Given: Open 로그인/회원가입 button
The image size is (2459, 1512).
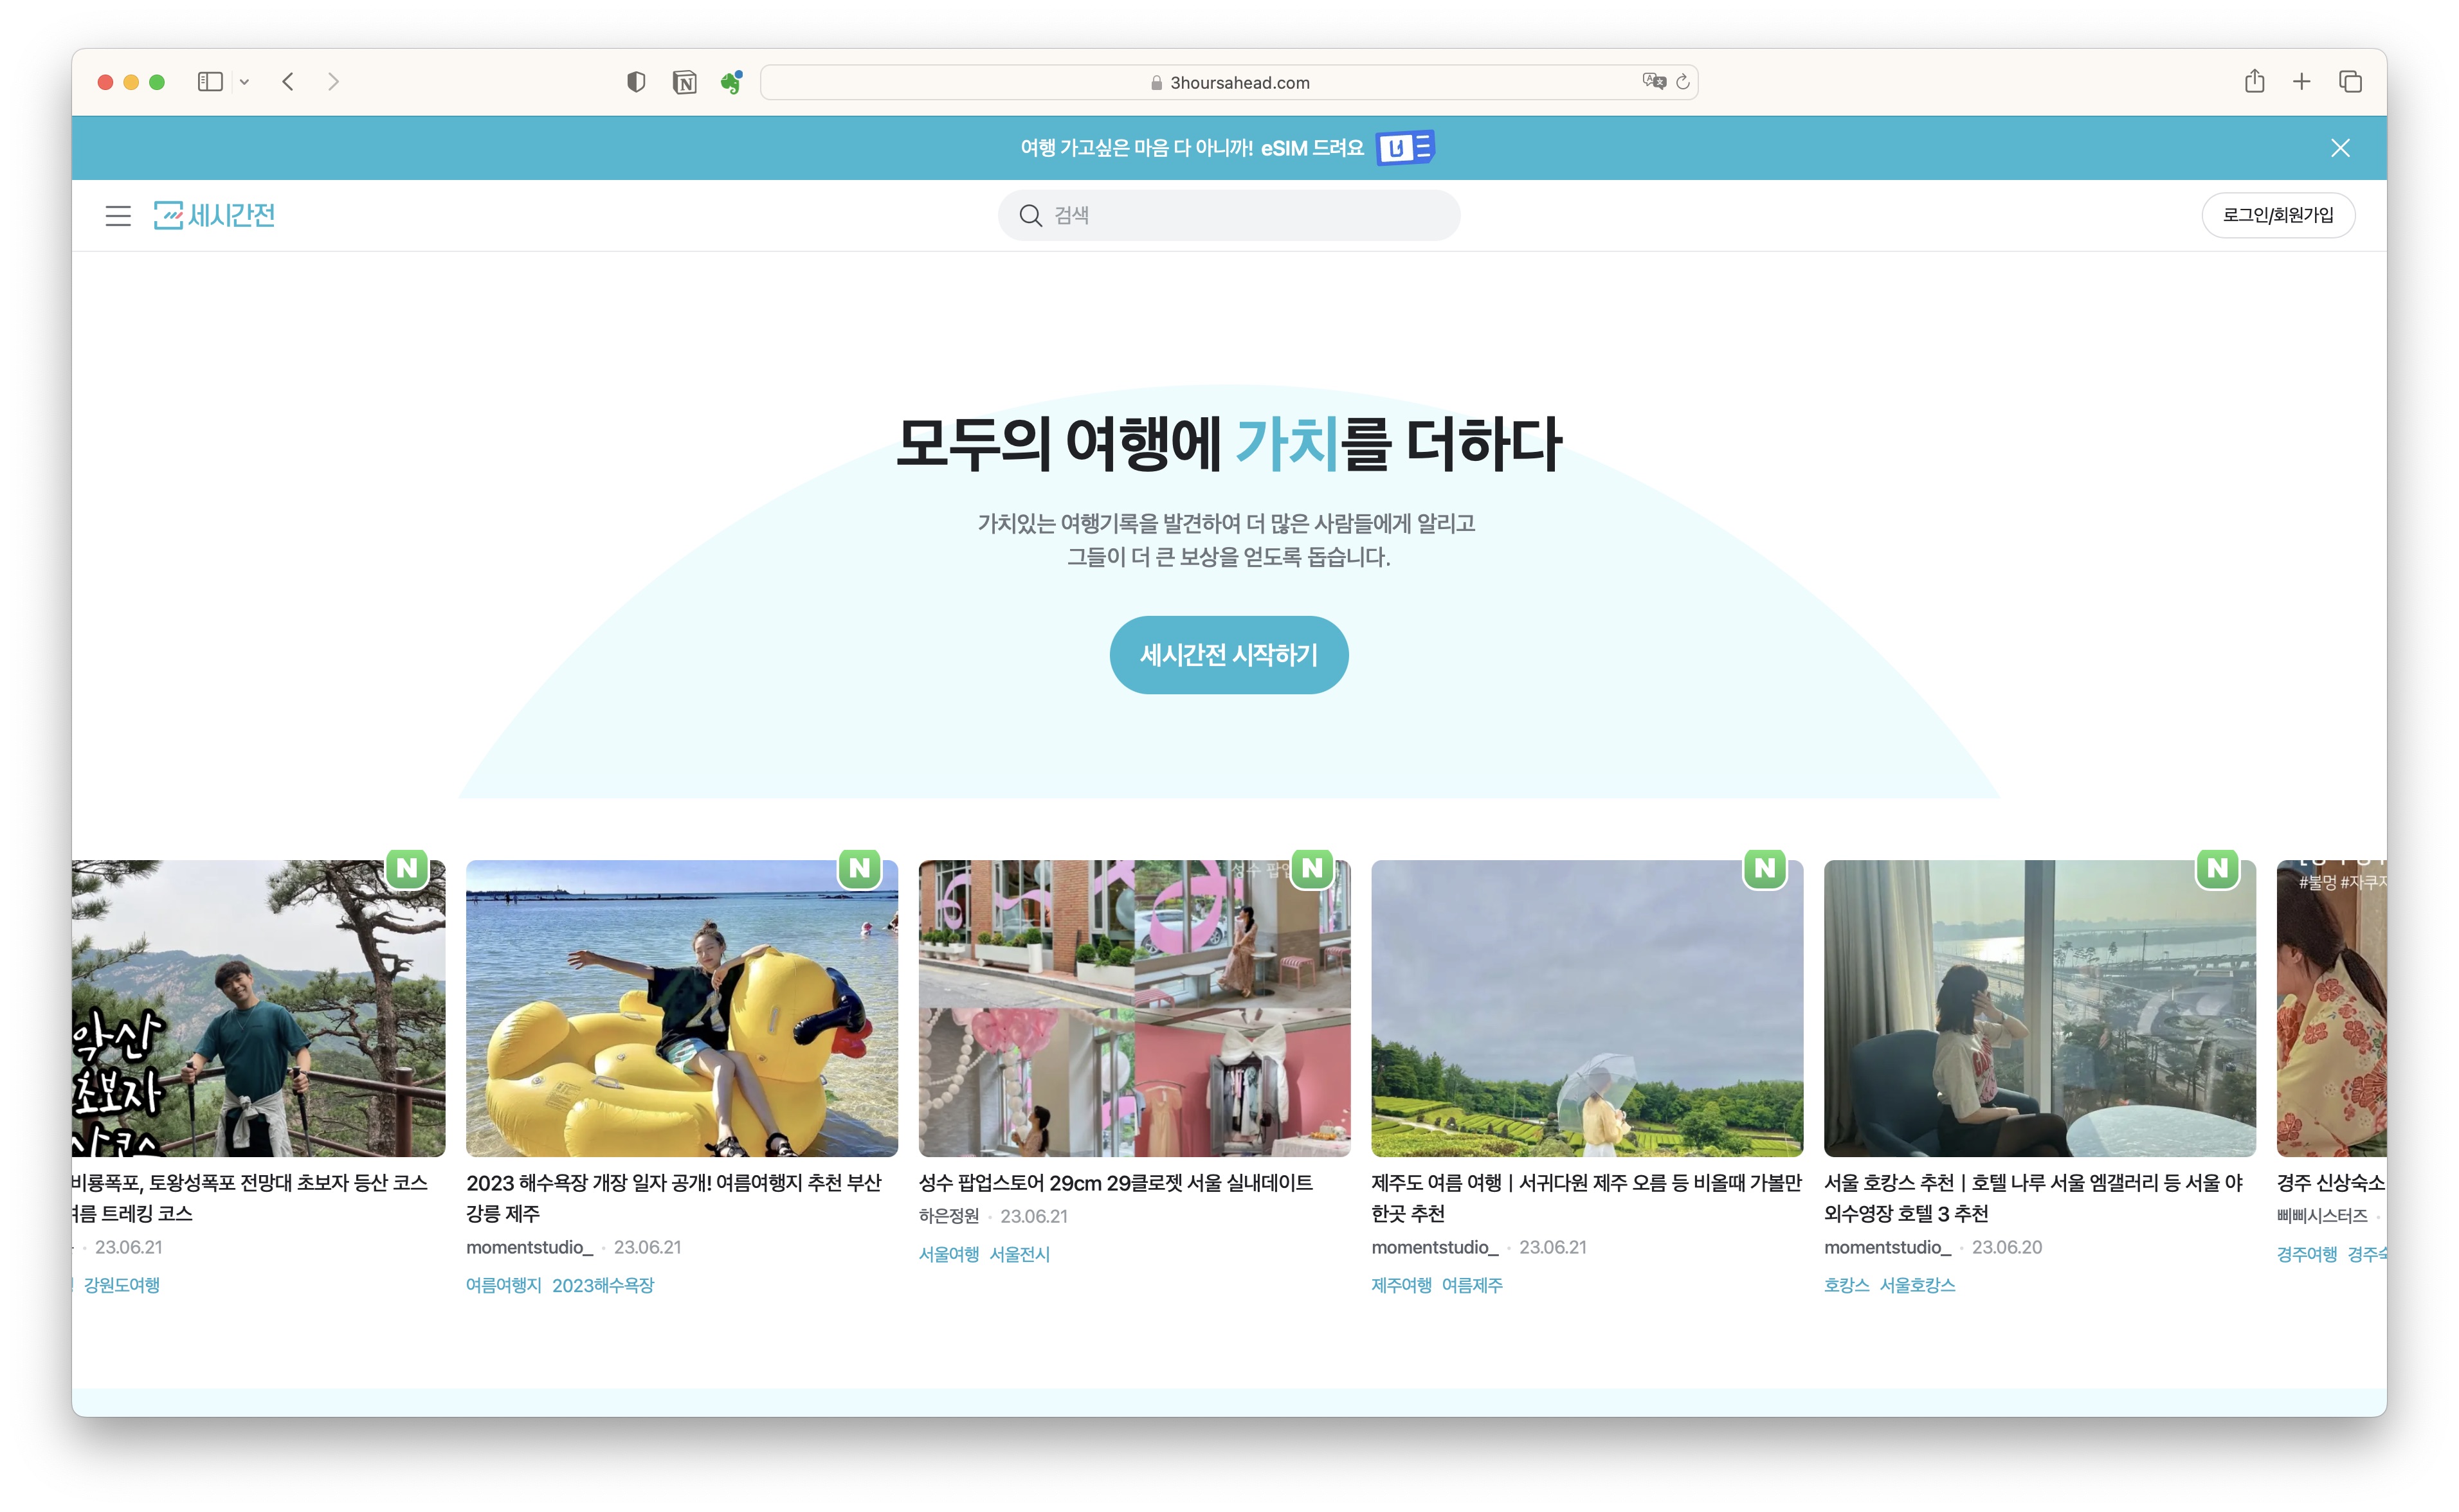Looking at the screenshot, I should click(2278, 215).
